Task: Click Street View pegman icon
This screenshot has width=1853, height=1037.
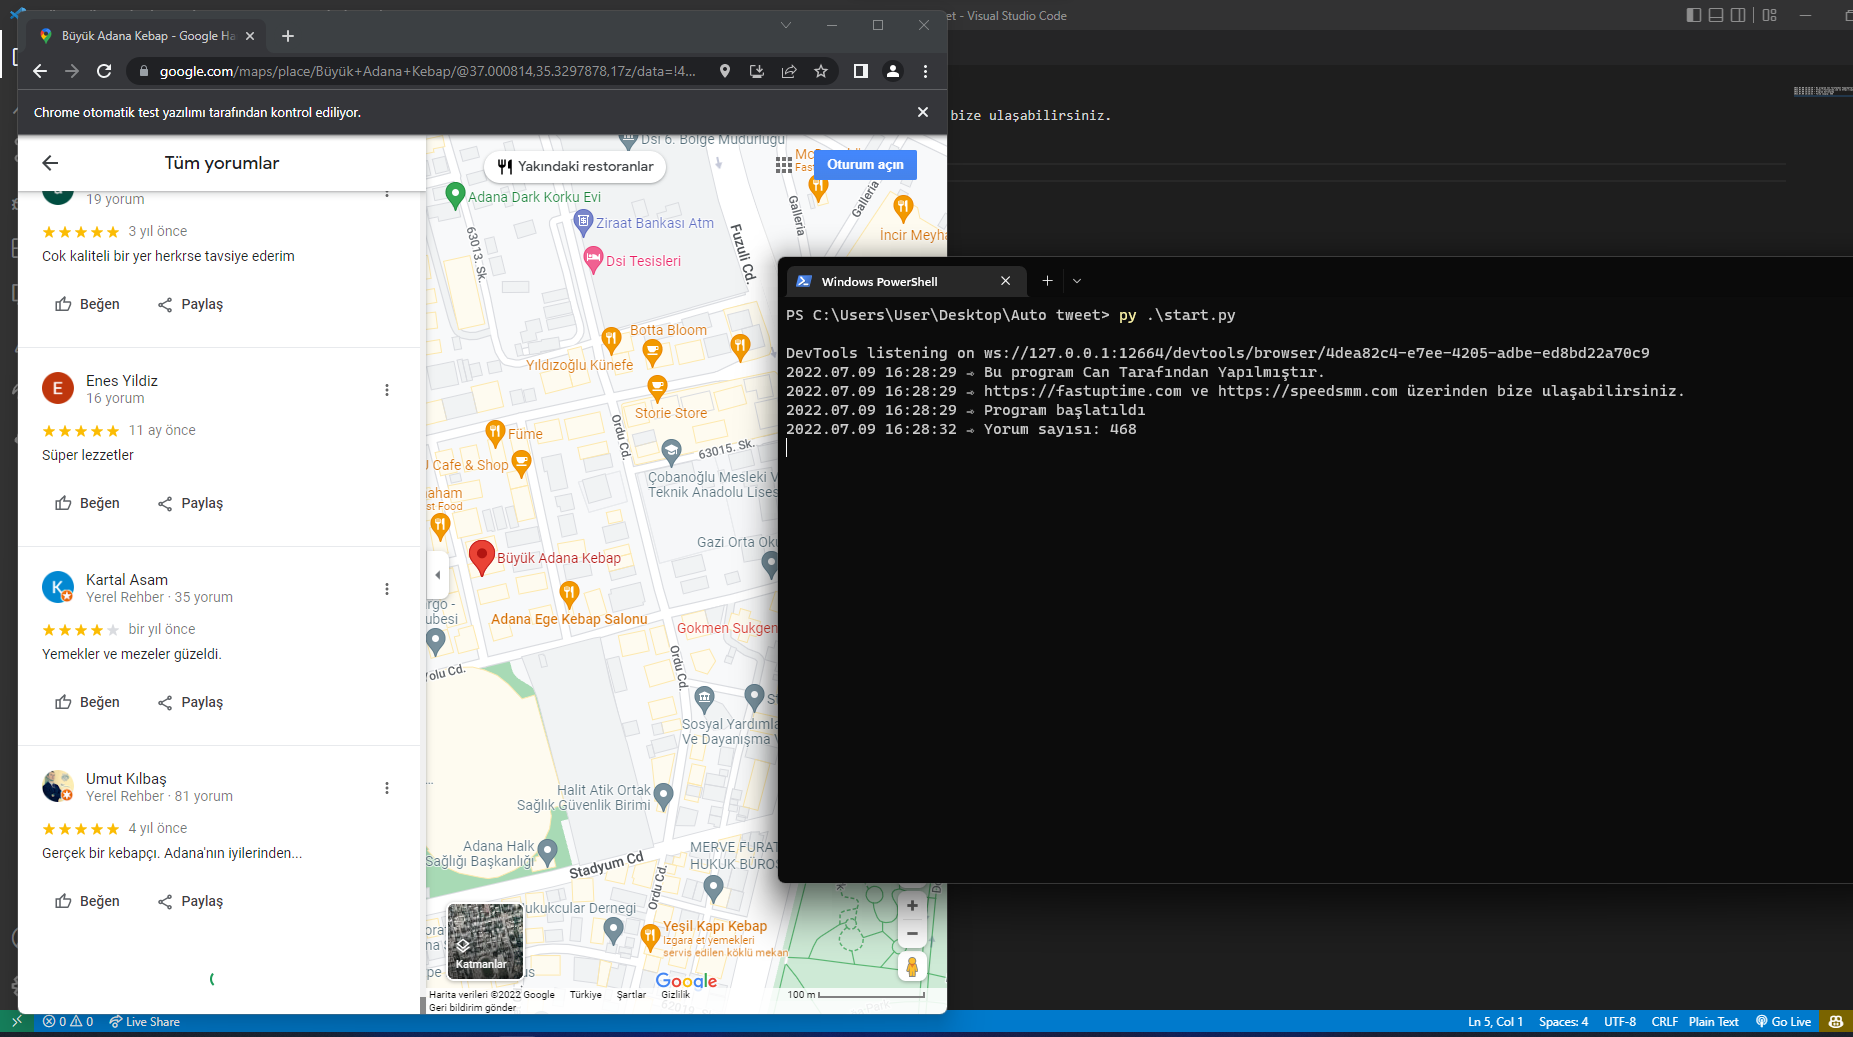Action: [x=912, y=967]
